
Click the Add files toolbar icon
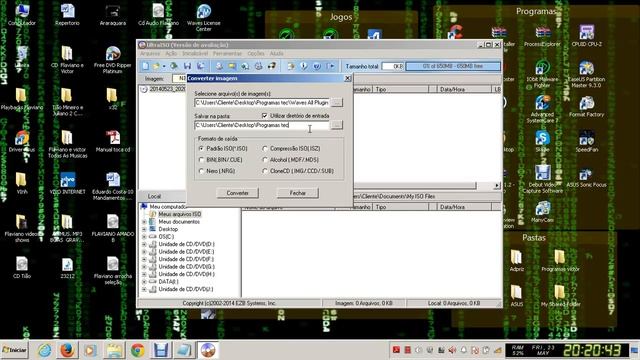click(291, 66)
